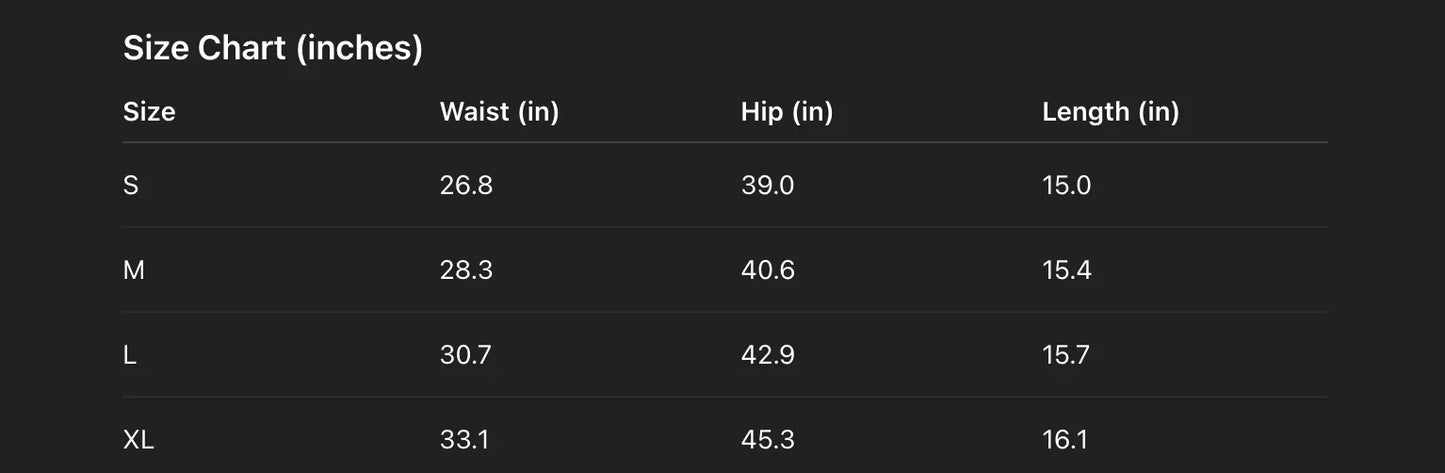The width and height of the screenshot is (1445, 473).
Task: Click the Size Chart (inches) heading
Action: 272,48
